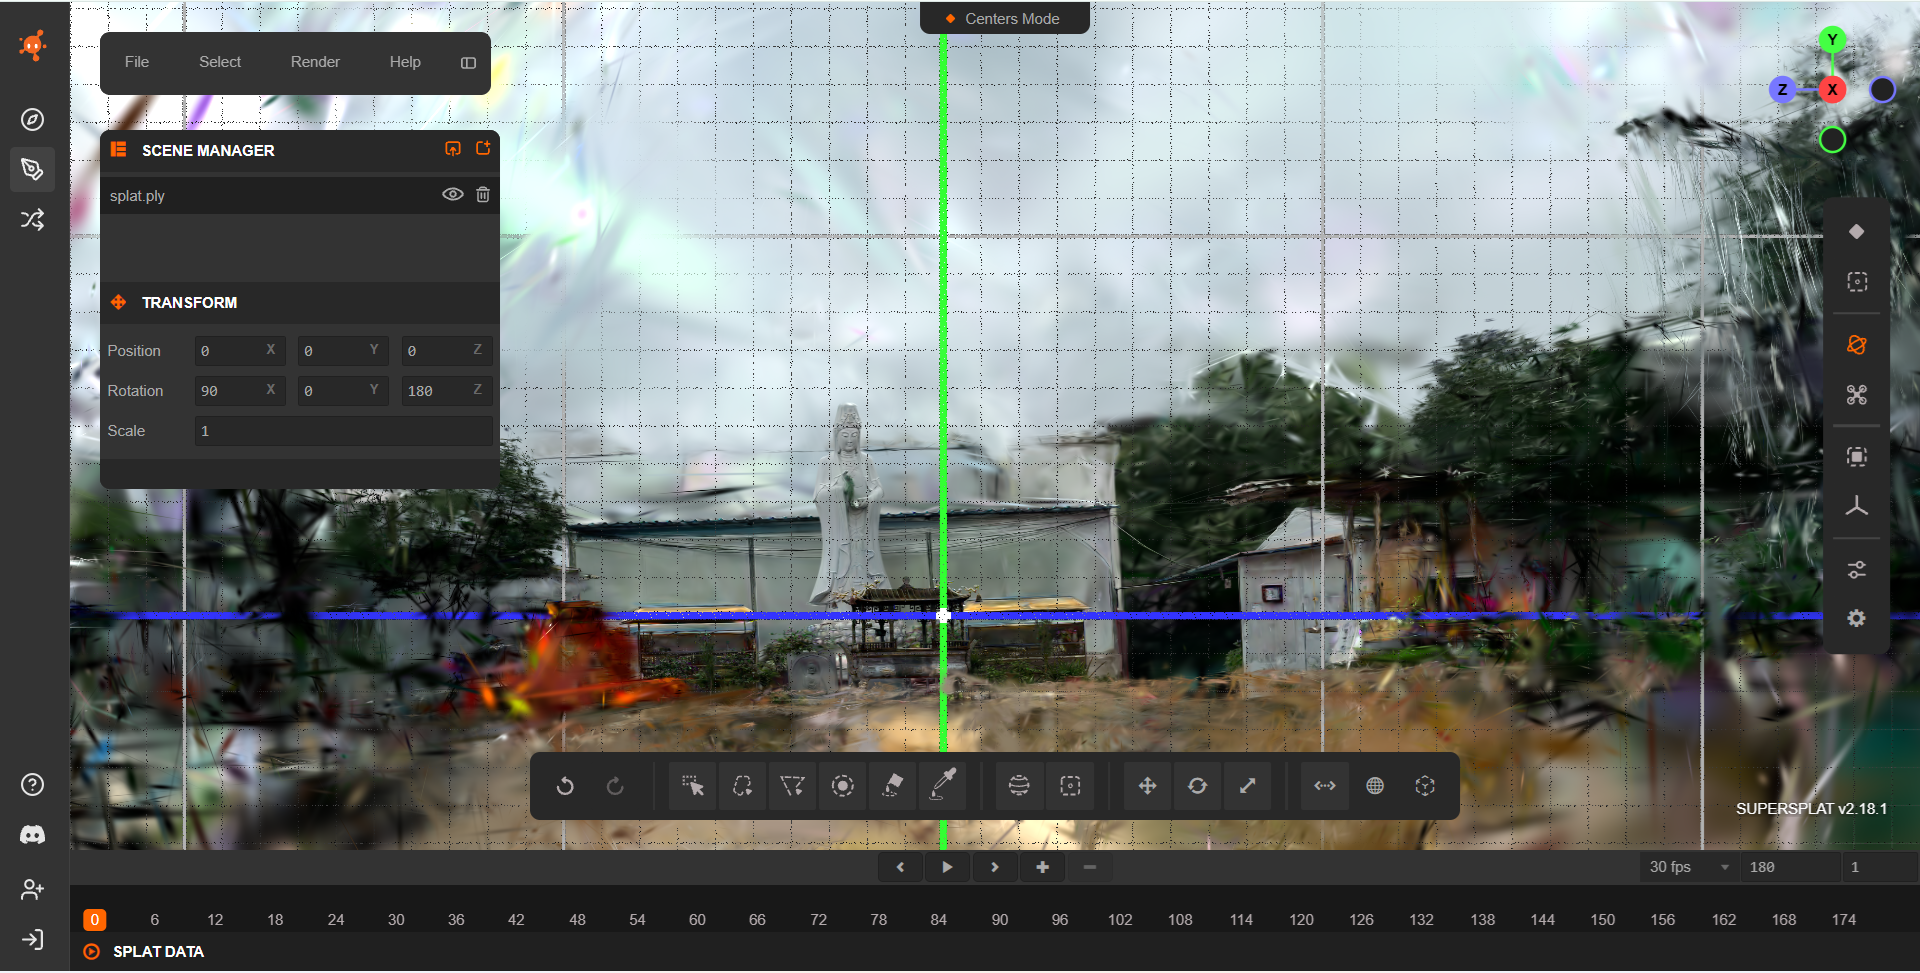The width and height of the screenshot is (1920, 973).
Task: Open the Discord link in the sidebar
Action: (x=32, y=835)
